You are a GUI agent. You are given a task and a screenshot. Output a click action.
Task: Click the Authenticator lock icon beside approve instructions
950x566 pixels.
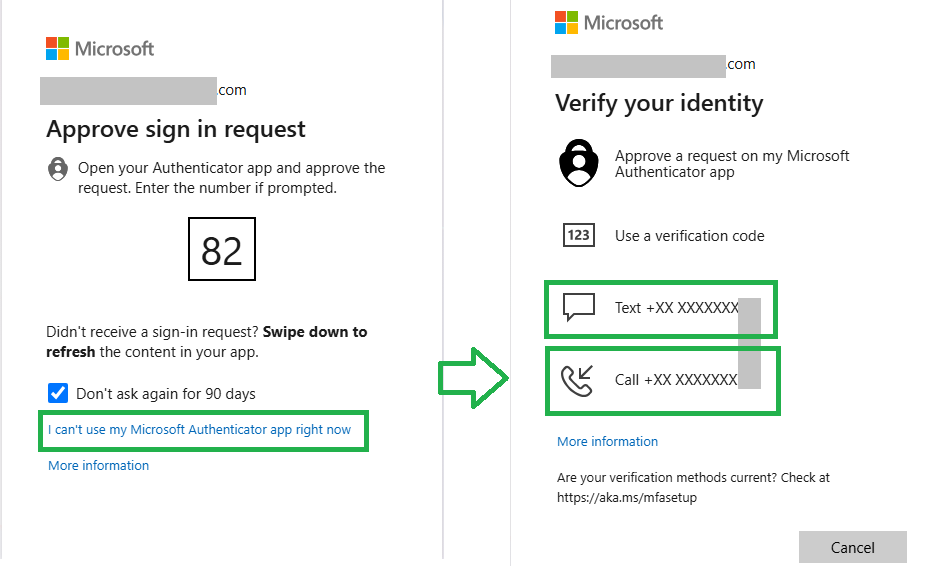pyautogui.click(x=58, y=169)
